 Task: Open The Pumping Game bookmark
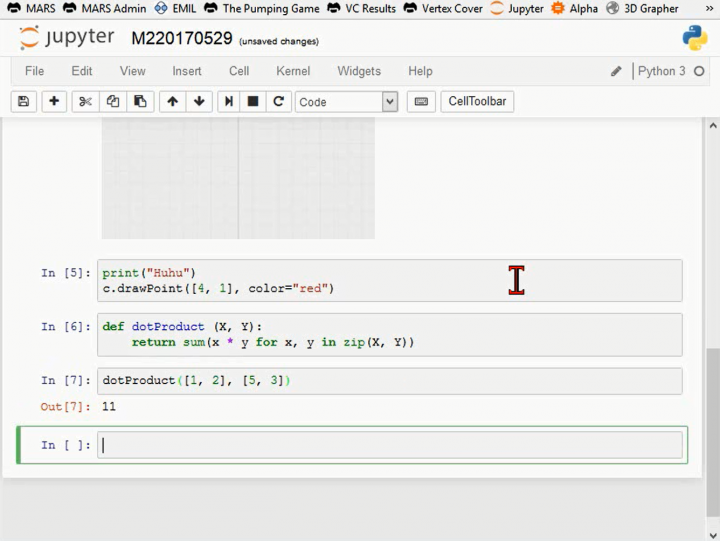pos(262,8)
